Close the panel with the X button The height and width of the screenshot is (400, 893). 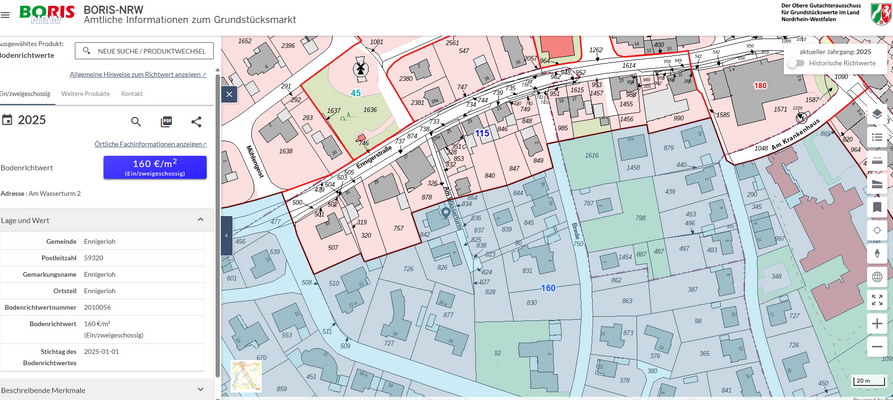pos(229,94)
